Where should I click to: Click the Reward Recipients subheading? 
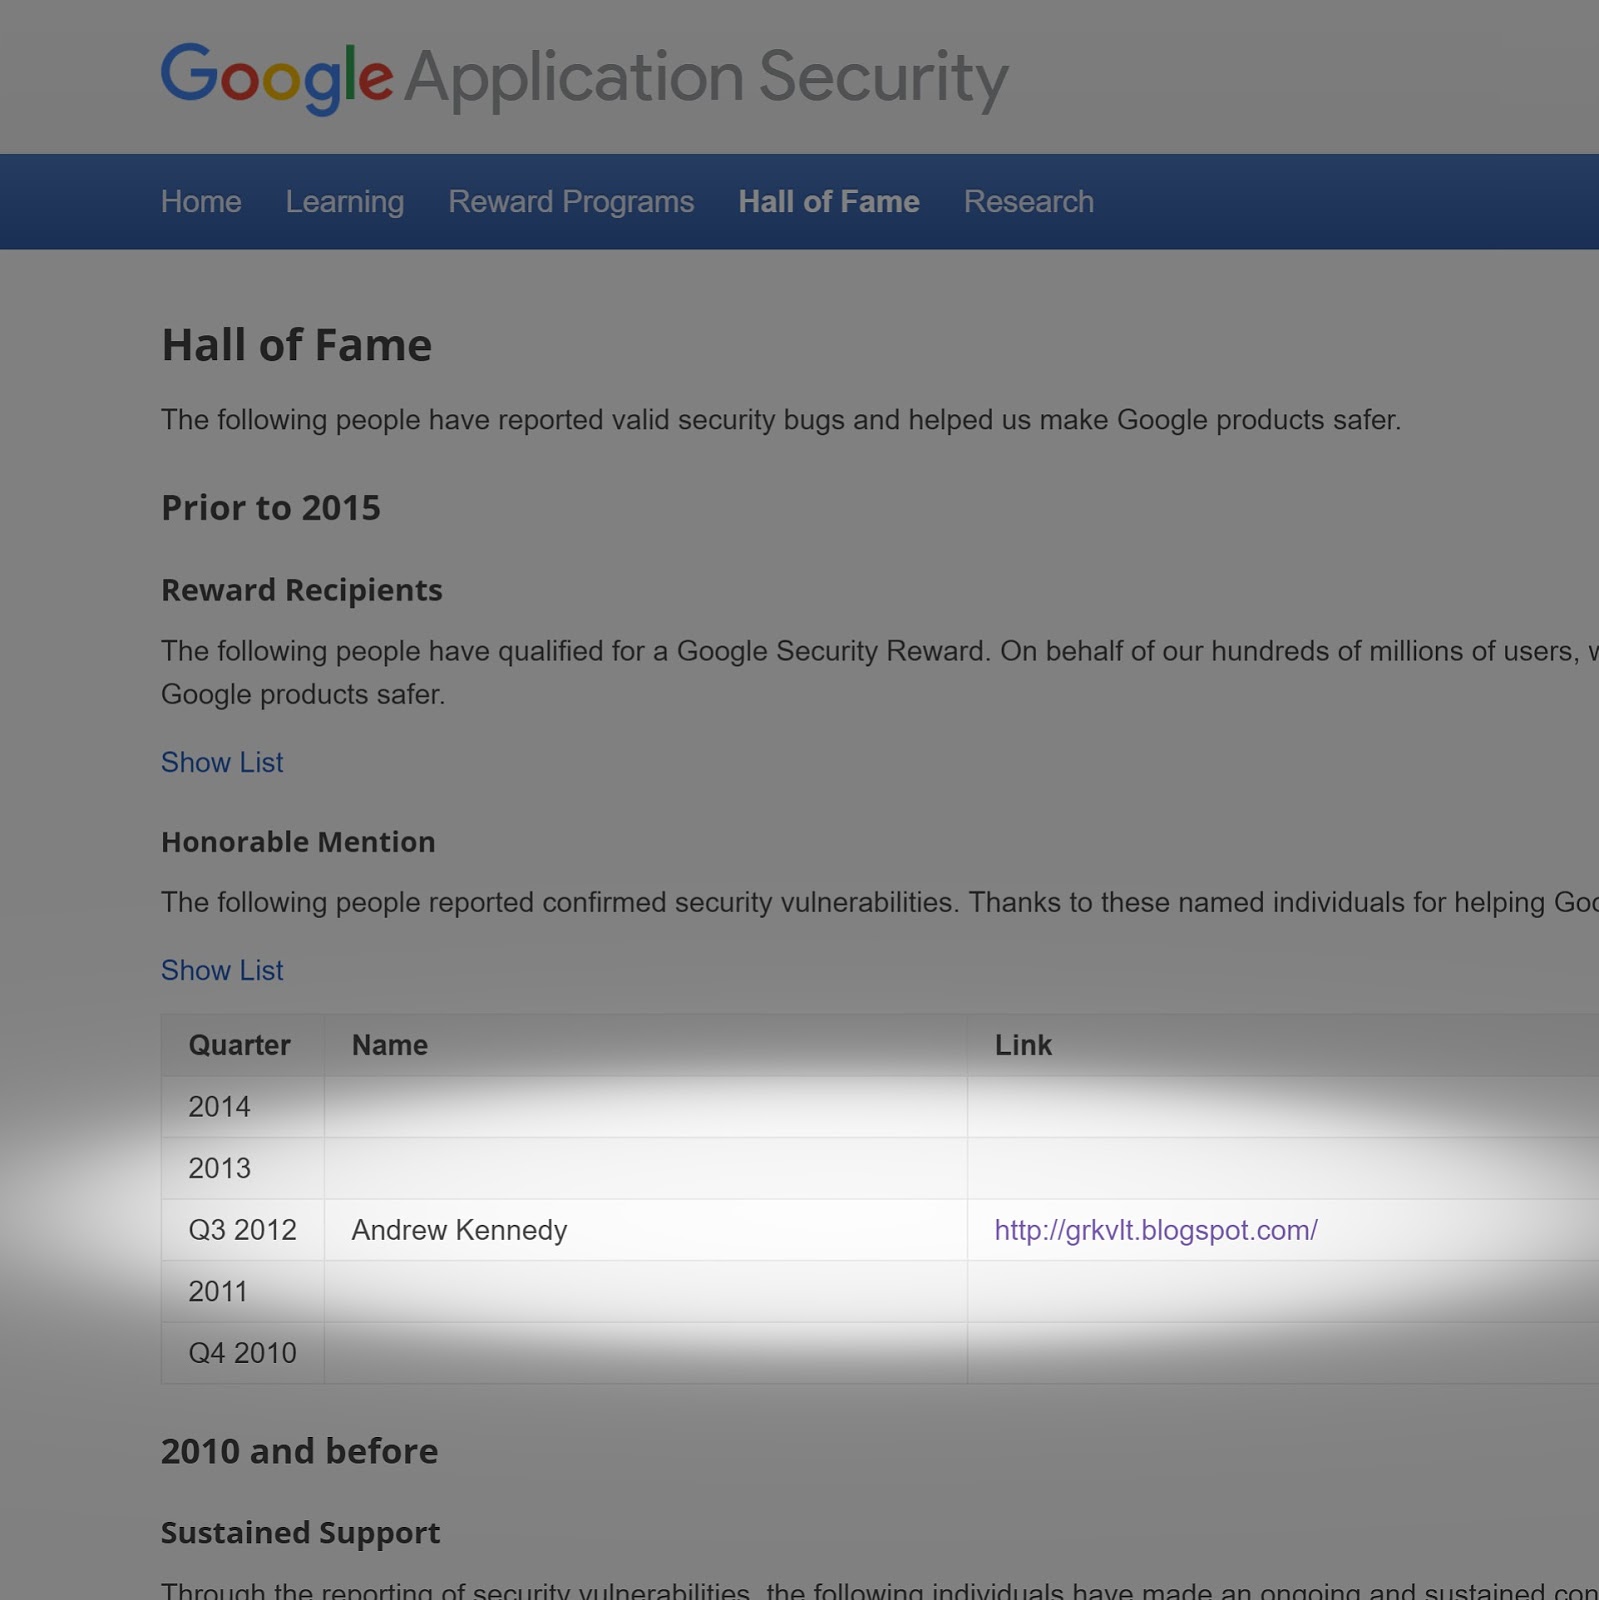tap(302, 590)
